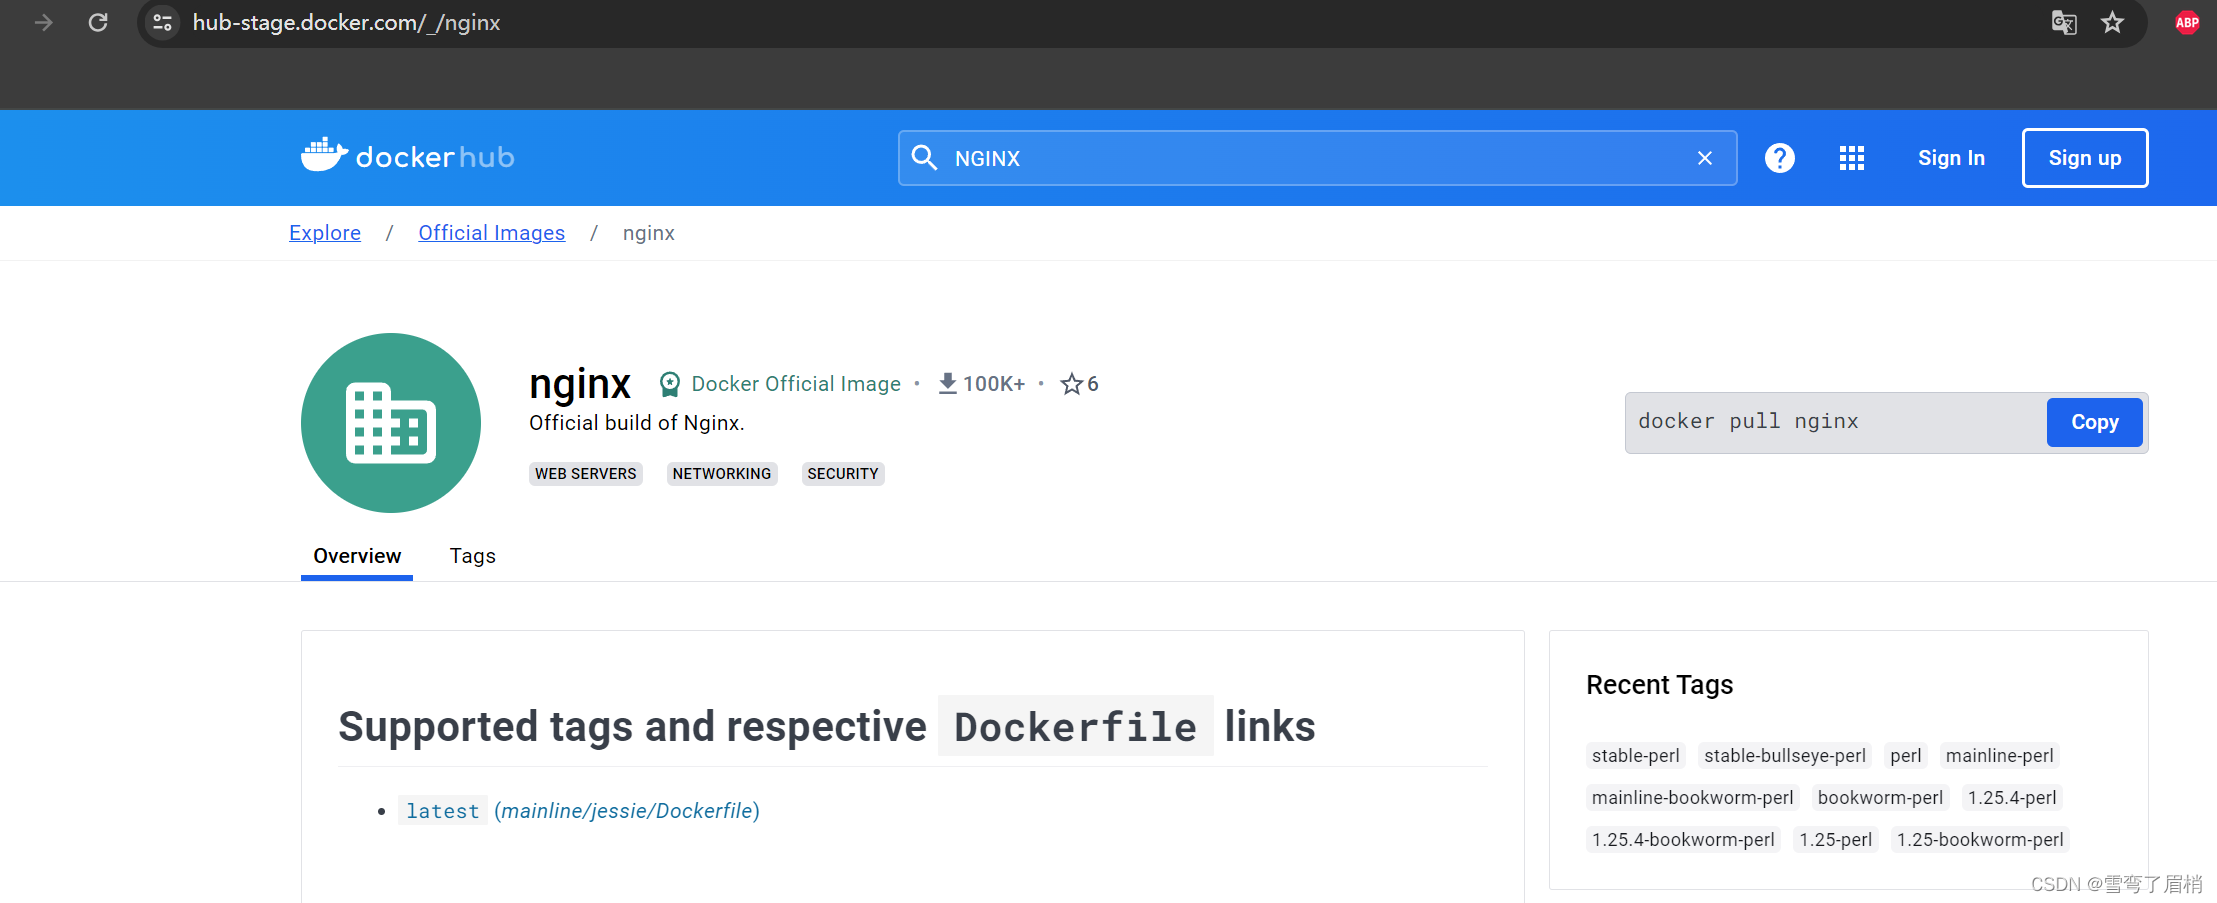The image size is (2217, 903).
Task: Reload the page with refresh icon
Action: point(98,22)
